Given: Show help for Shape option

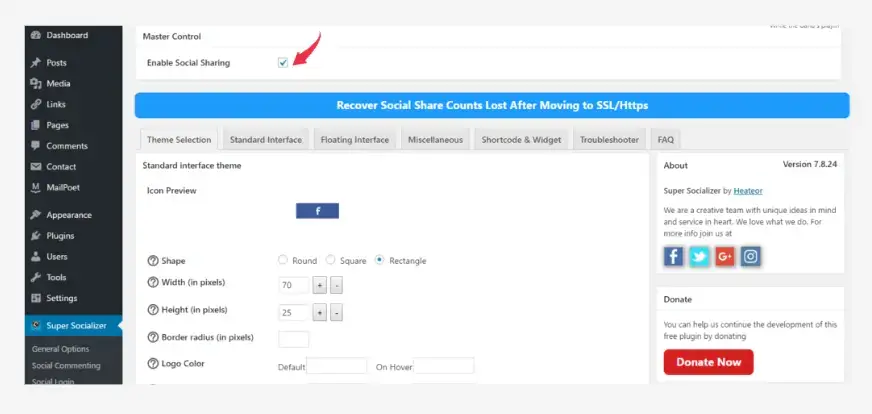Looking at the screenshot, I should tap(153, 260).
